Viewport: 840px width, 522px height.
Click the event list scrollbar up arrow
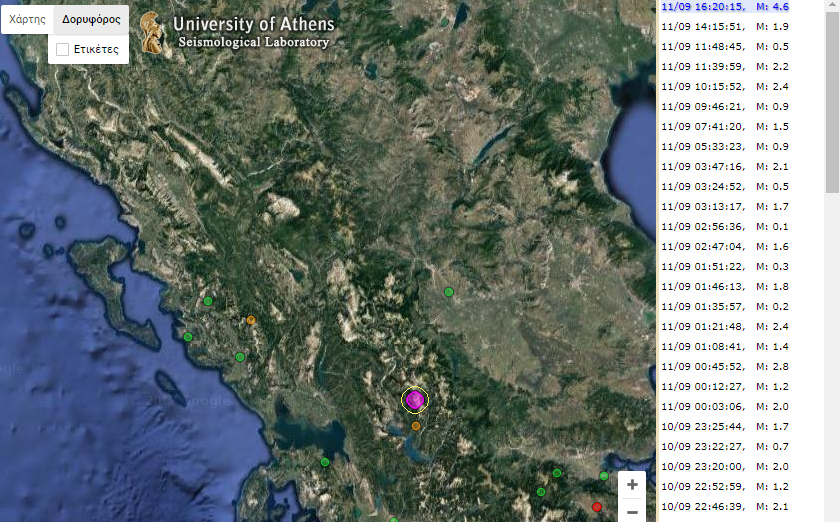pos(832,6)
